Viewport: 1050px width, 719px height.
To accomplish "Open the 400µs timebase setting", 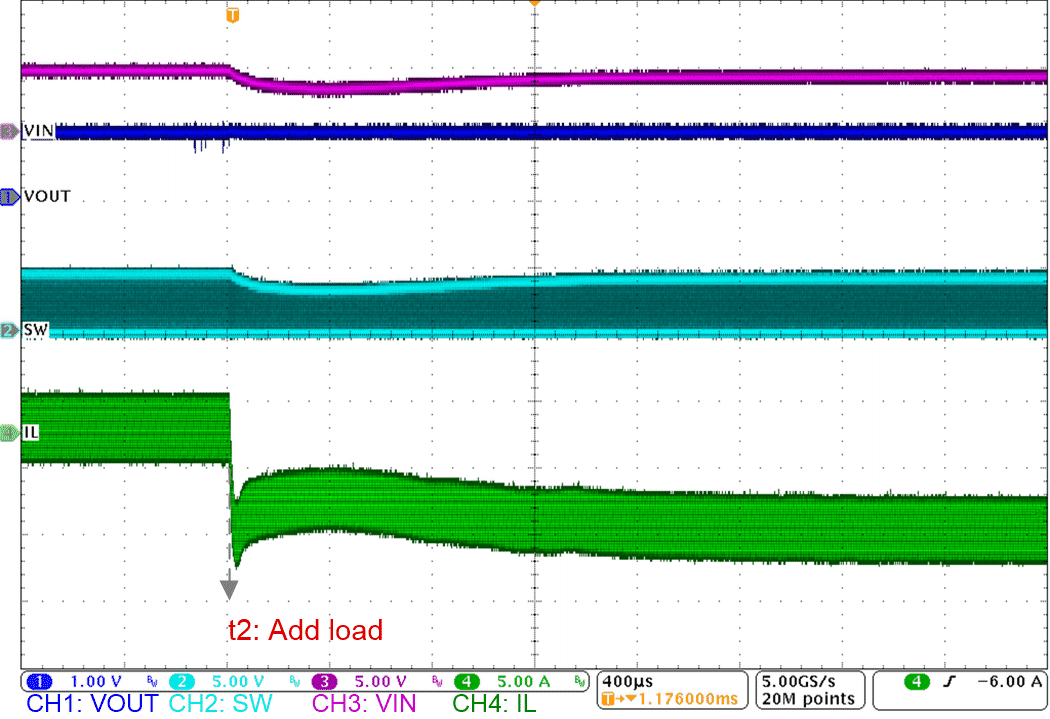I will 627,679.
